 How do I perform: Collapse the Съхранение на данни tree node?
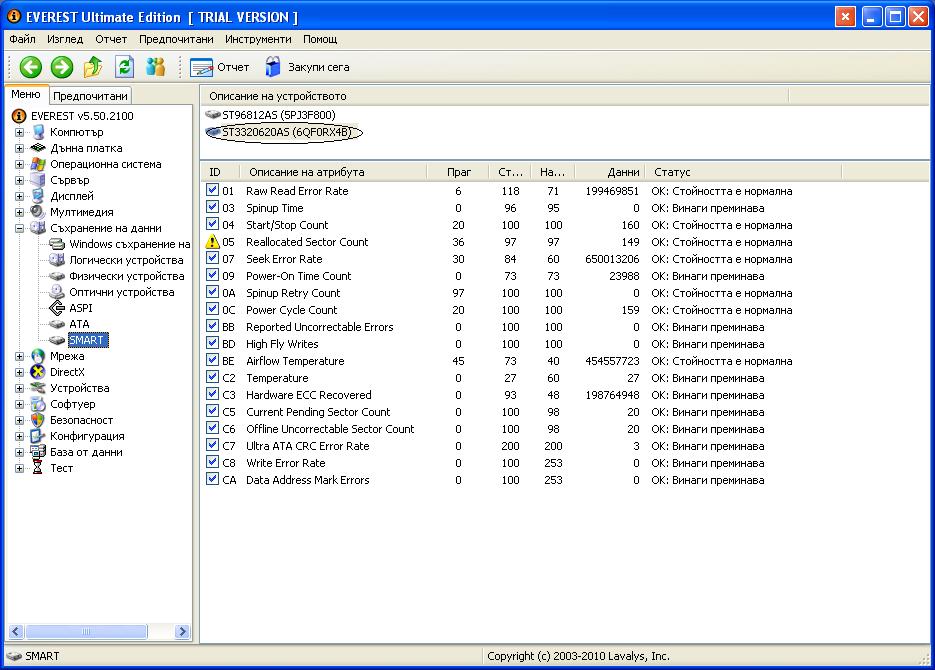(19, 228)
